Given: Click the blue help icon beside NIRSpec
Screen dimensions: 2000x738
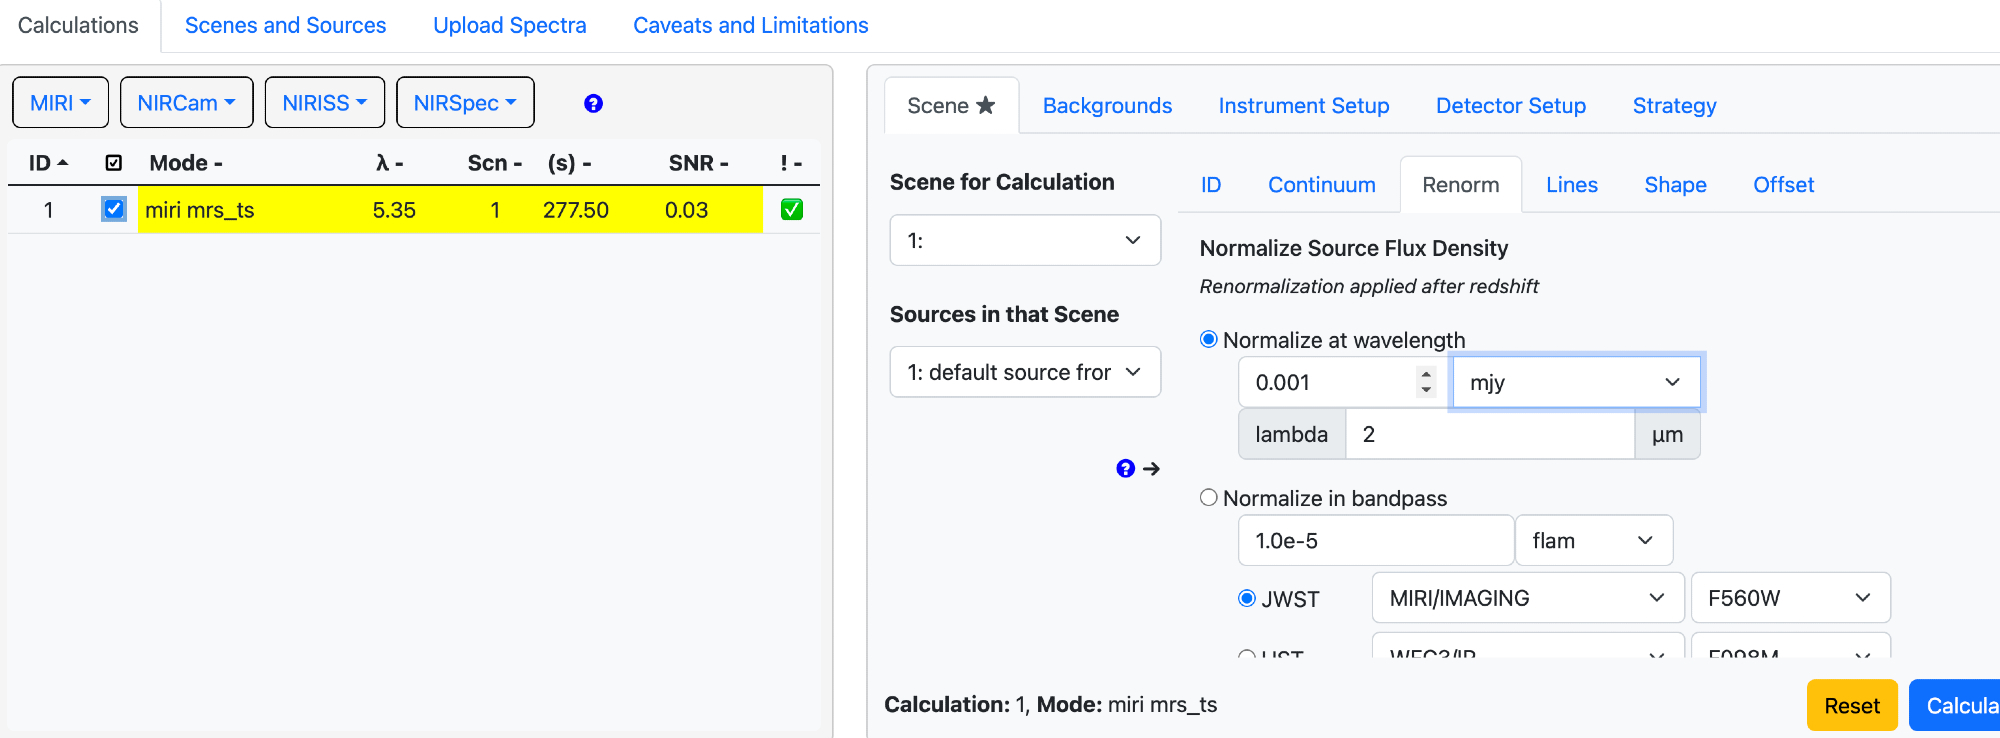Looking at the screenshot, I should (x=593, y=104).
